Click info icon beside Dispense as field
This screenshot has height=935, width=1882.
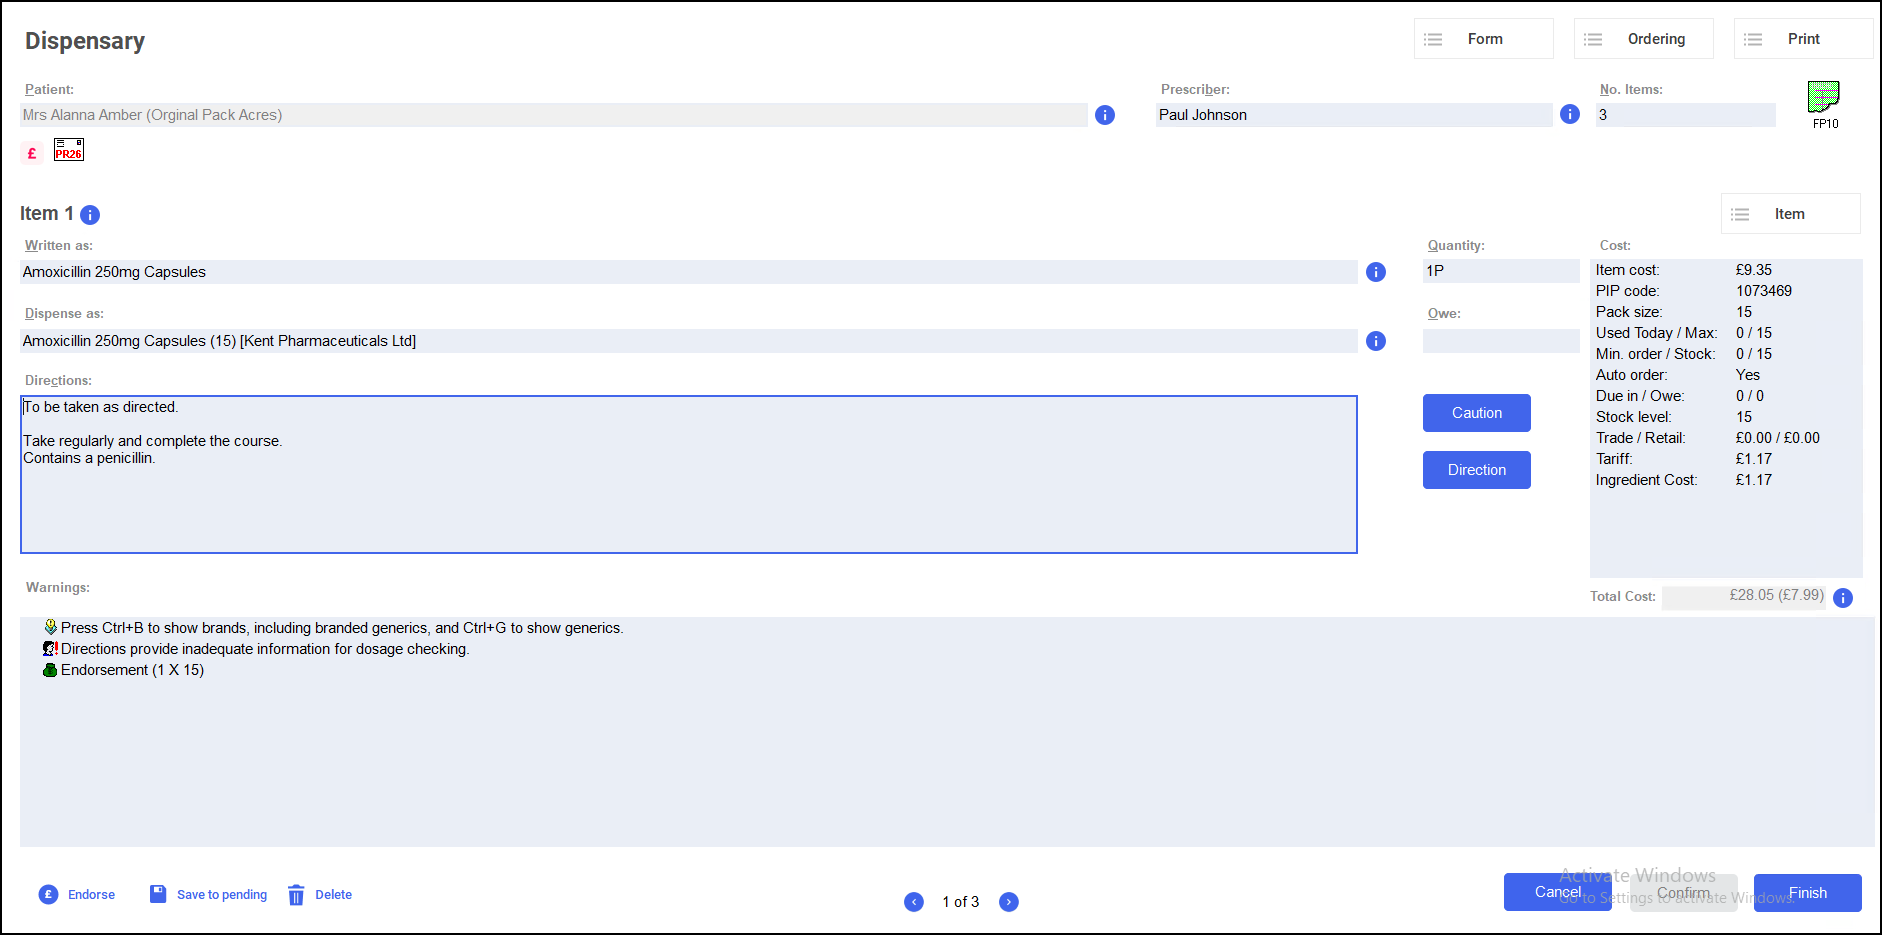point(1375,341)
